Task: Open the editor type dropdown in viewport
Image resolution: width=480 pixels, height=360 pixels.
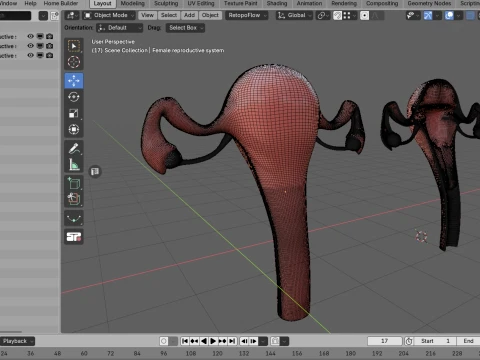Action: 72,16
